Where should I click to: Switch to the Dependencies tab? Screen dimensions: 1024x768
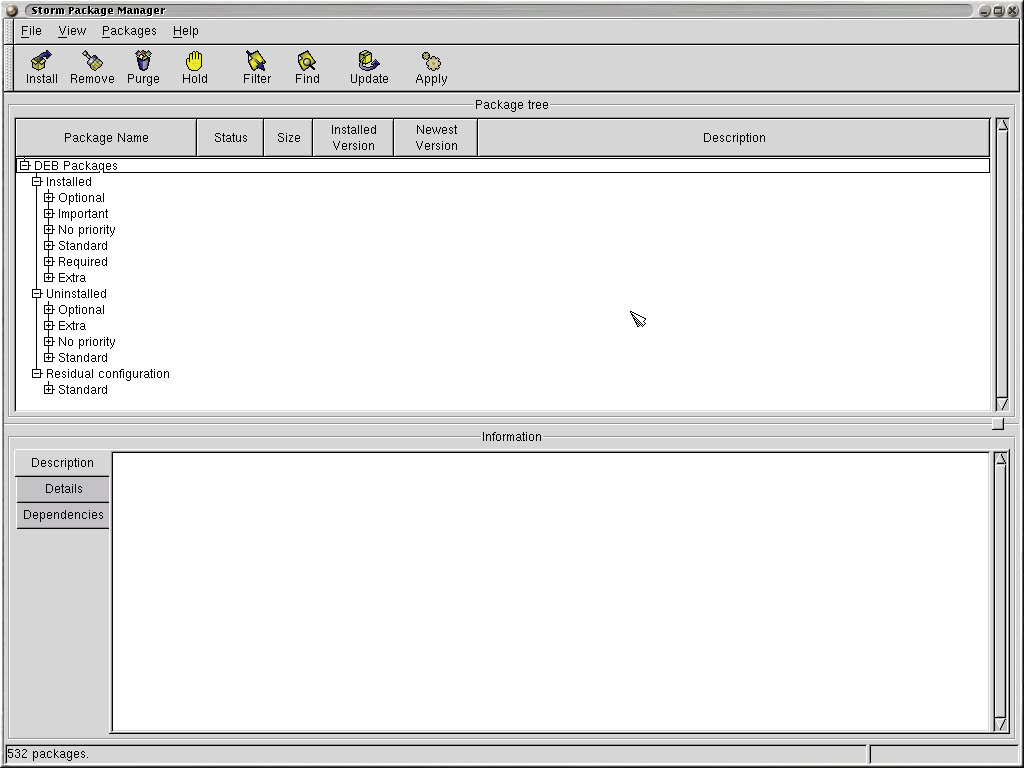pos(63,515)
